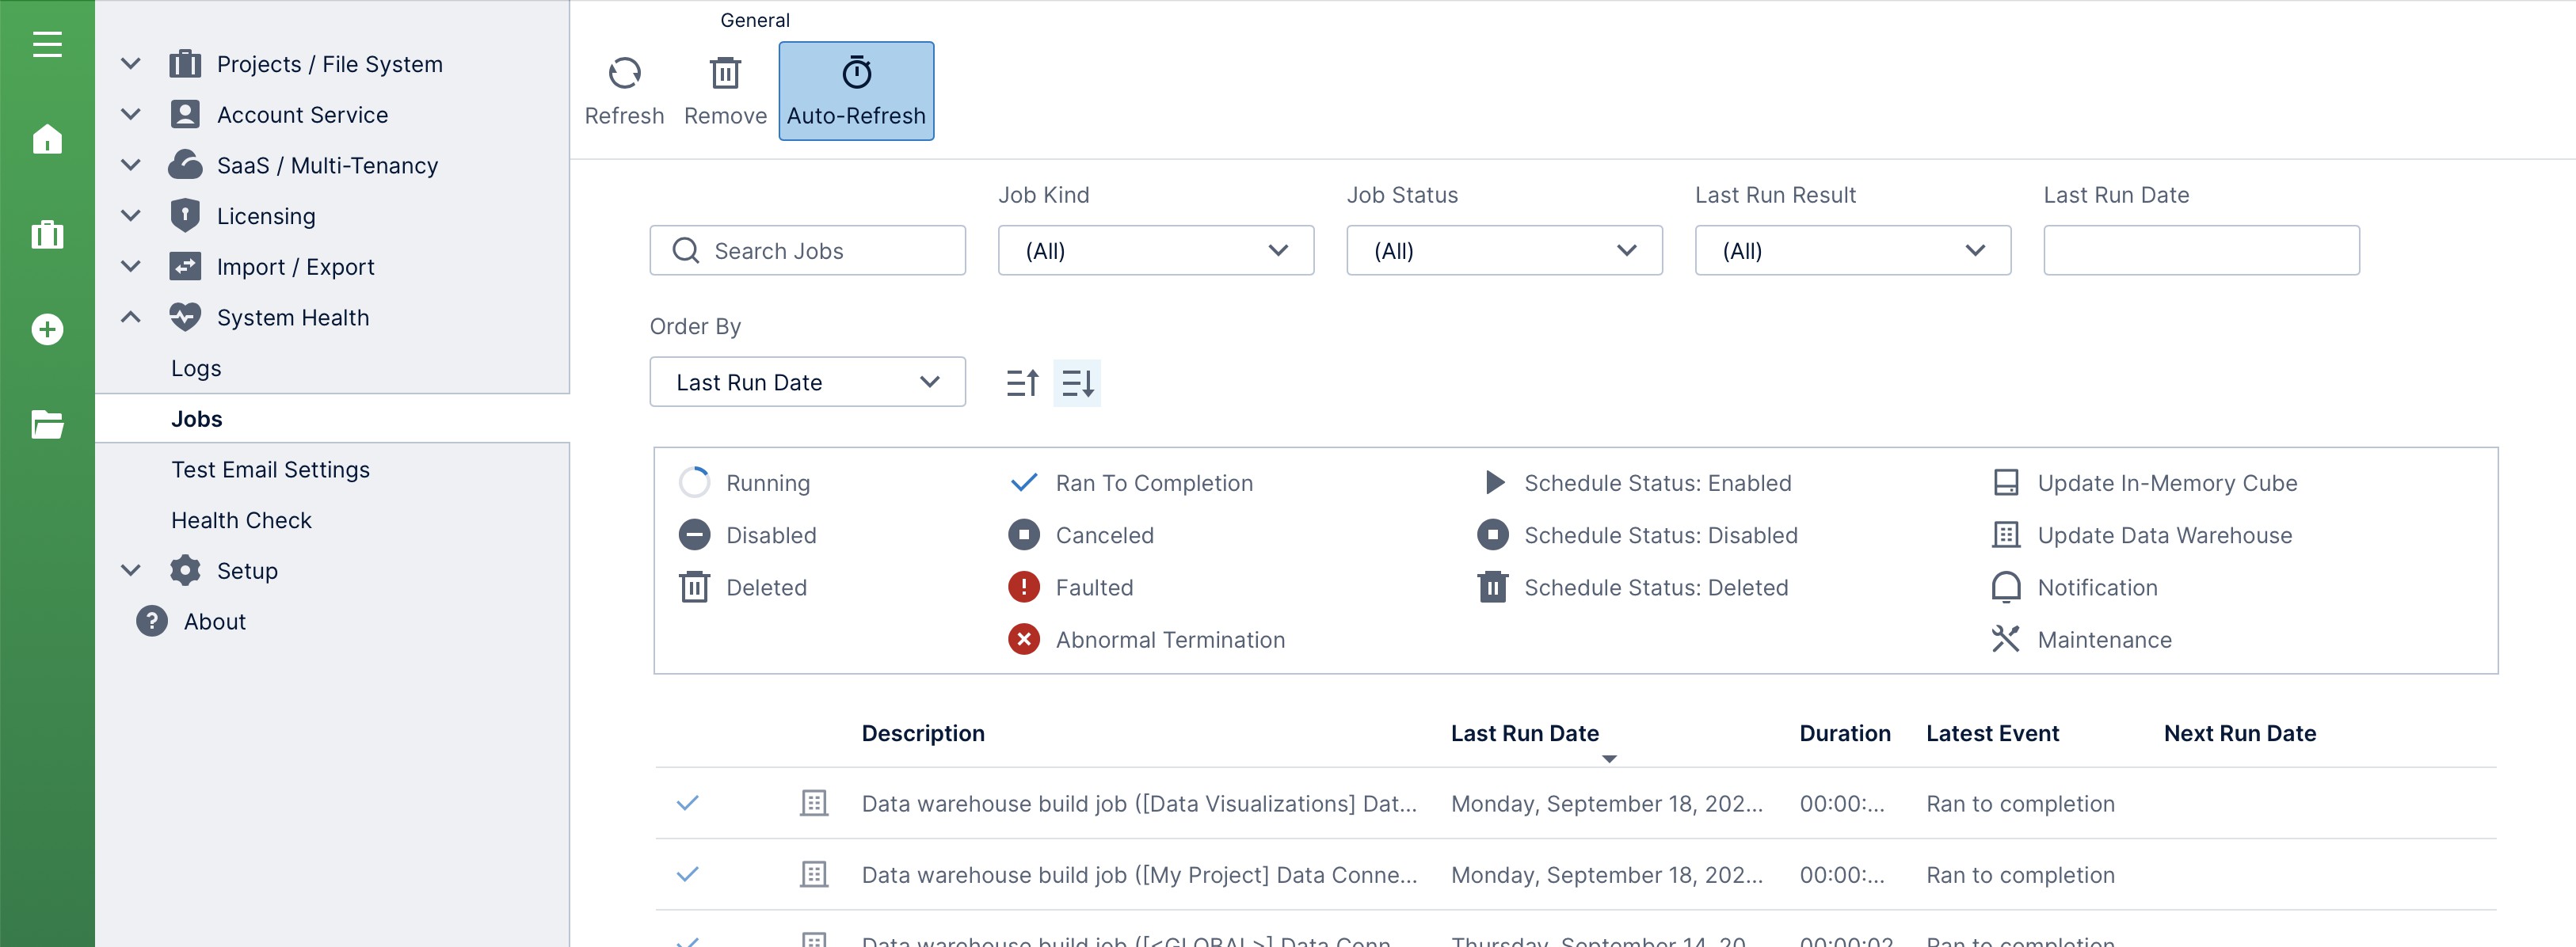Click the briefcase icon in green sidebar

(x=46, y=233)
